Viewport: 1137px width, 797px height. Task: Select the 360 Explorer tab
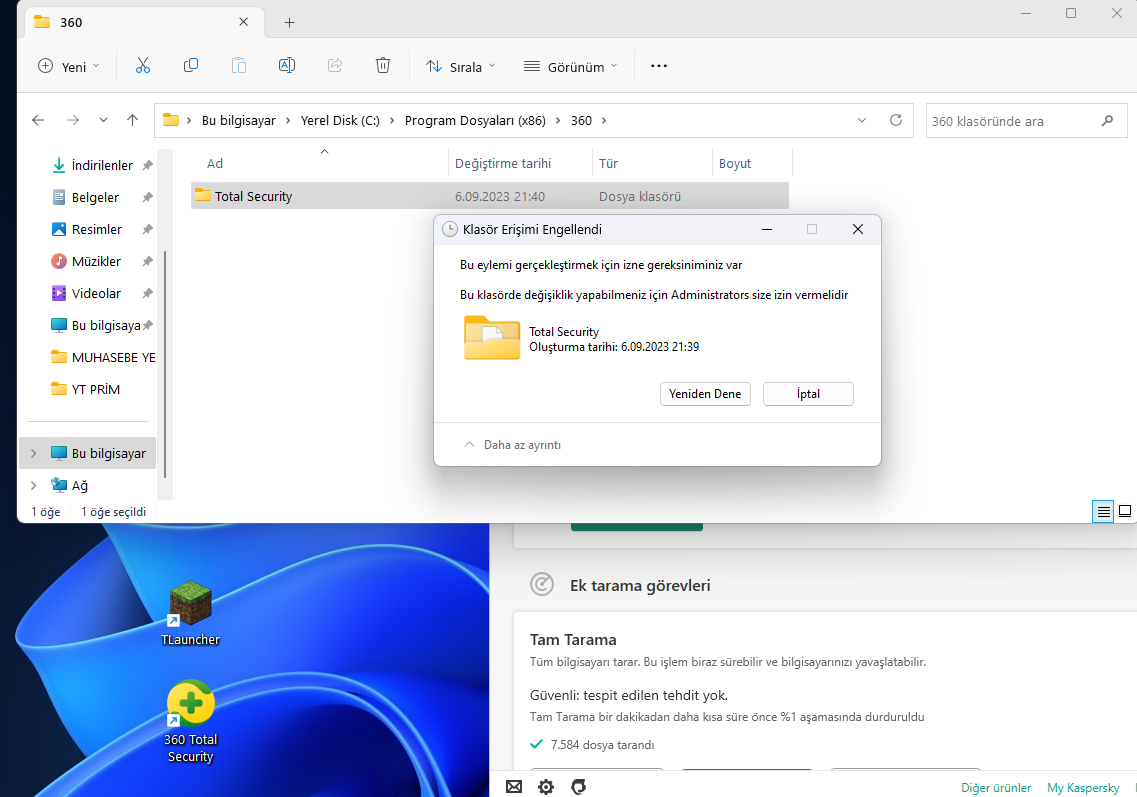point(145,22)
